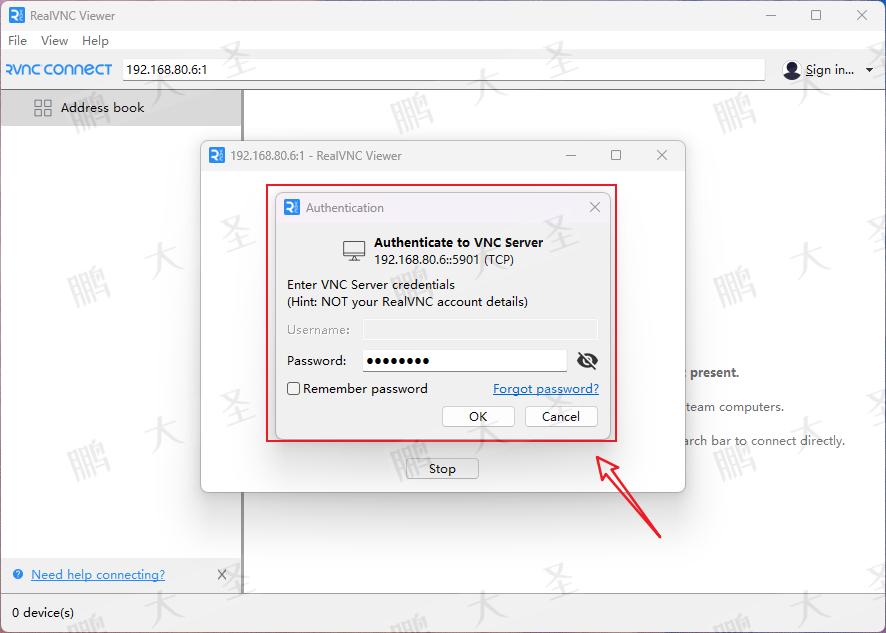Screen dimensions: 886x633
Task: Maximize the main RealVNC Viewer window
Action: pos(816,15)
